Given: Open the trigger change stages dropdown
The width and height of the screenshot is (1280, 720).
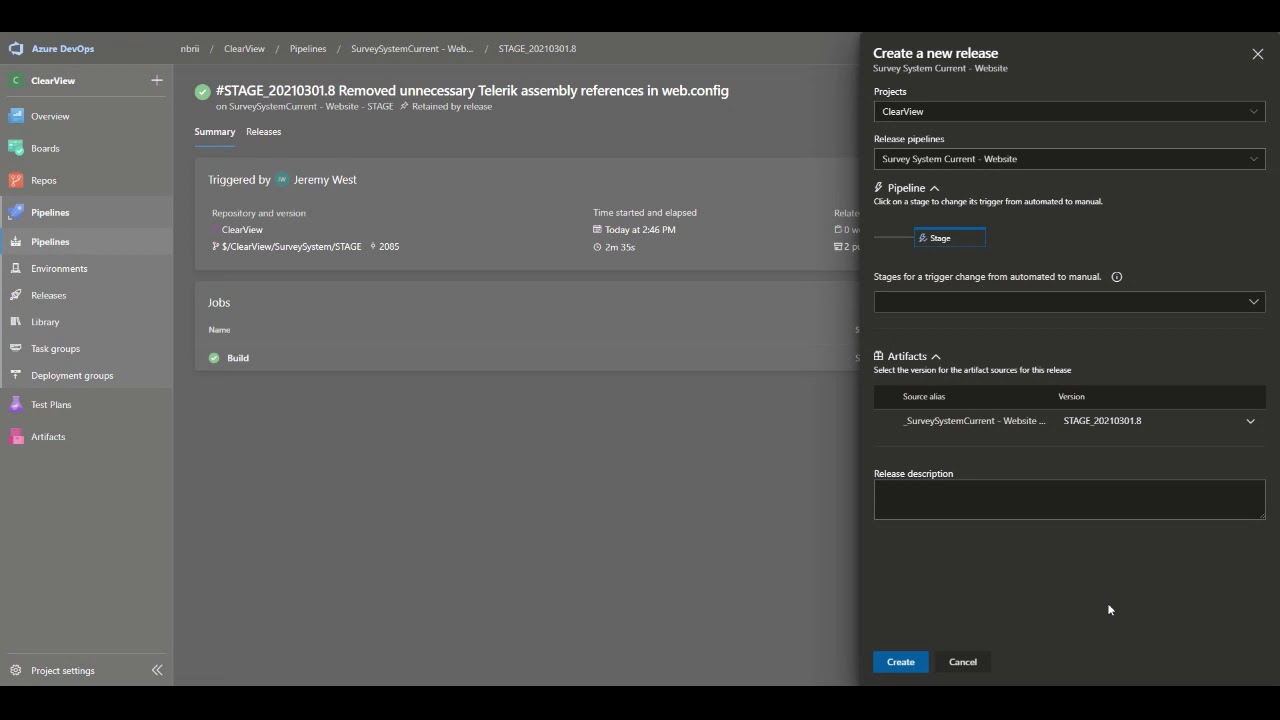Looking at the screenshot, I should [1069, 302].
